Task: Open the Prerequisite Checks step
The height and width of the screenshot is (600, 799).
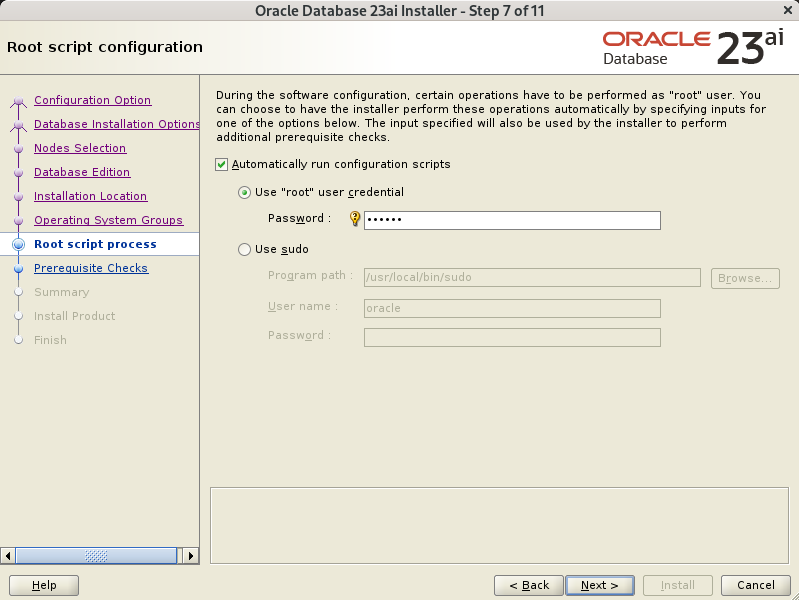Action: click(x=91, y=268)
